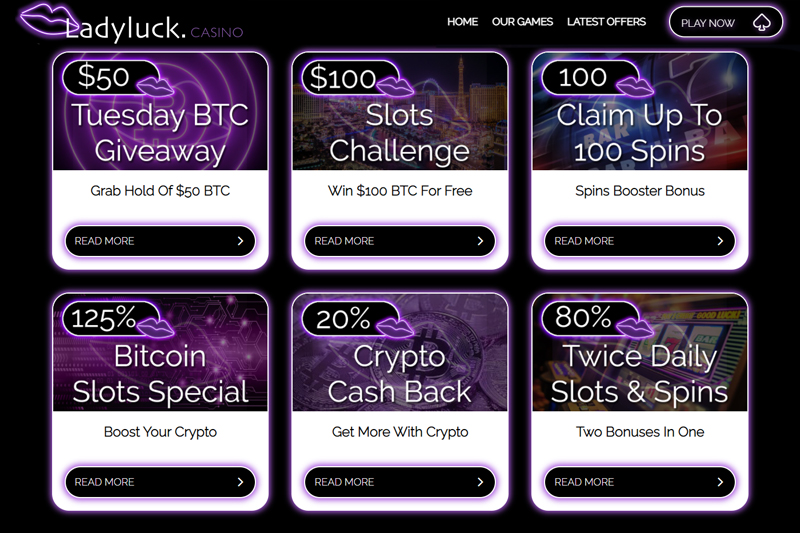The image size is (800, 533).
Task: Click the Ladyluck Casino lips logo
Action: click(48, 19)
